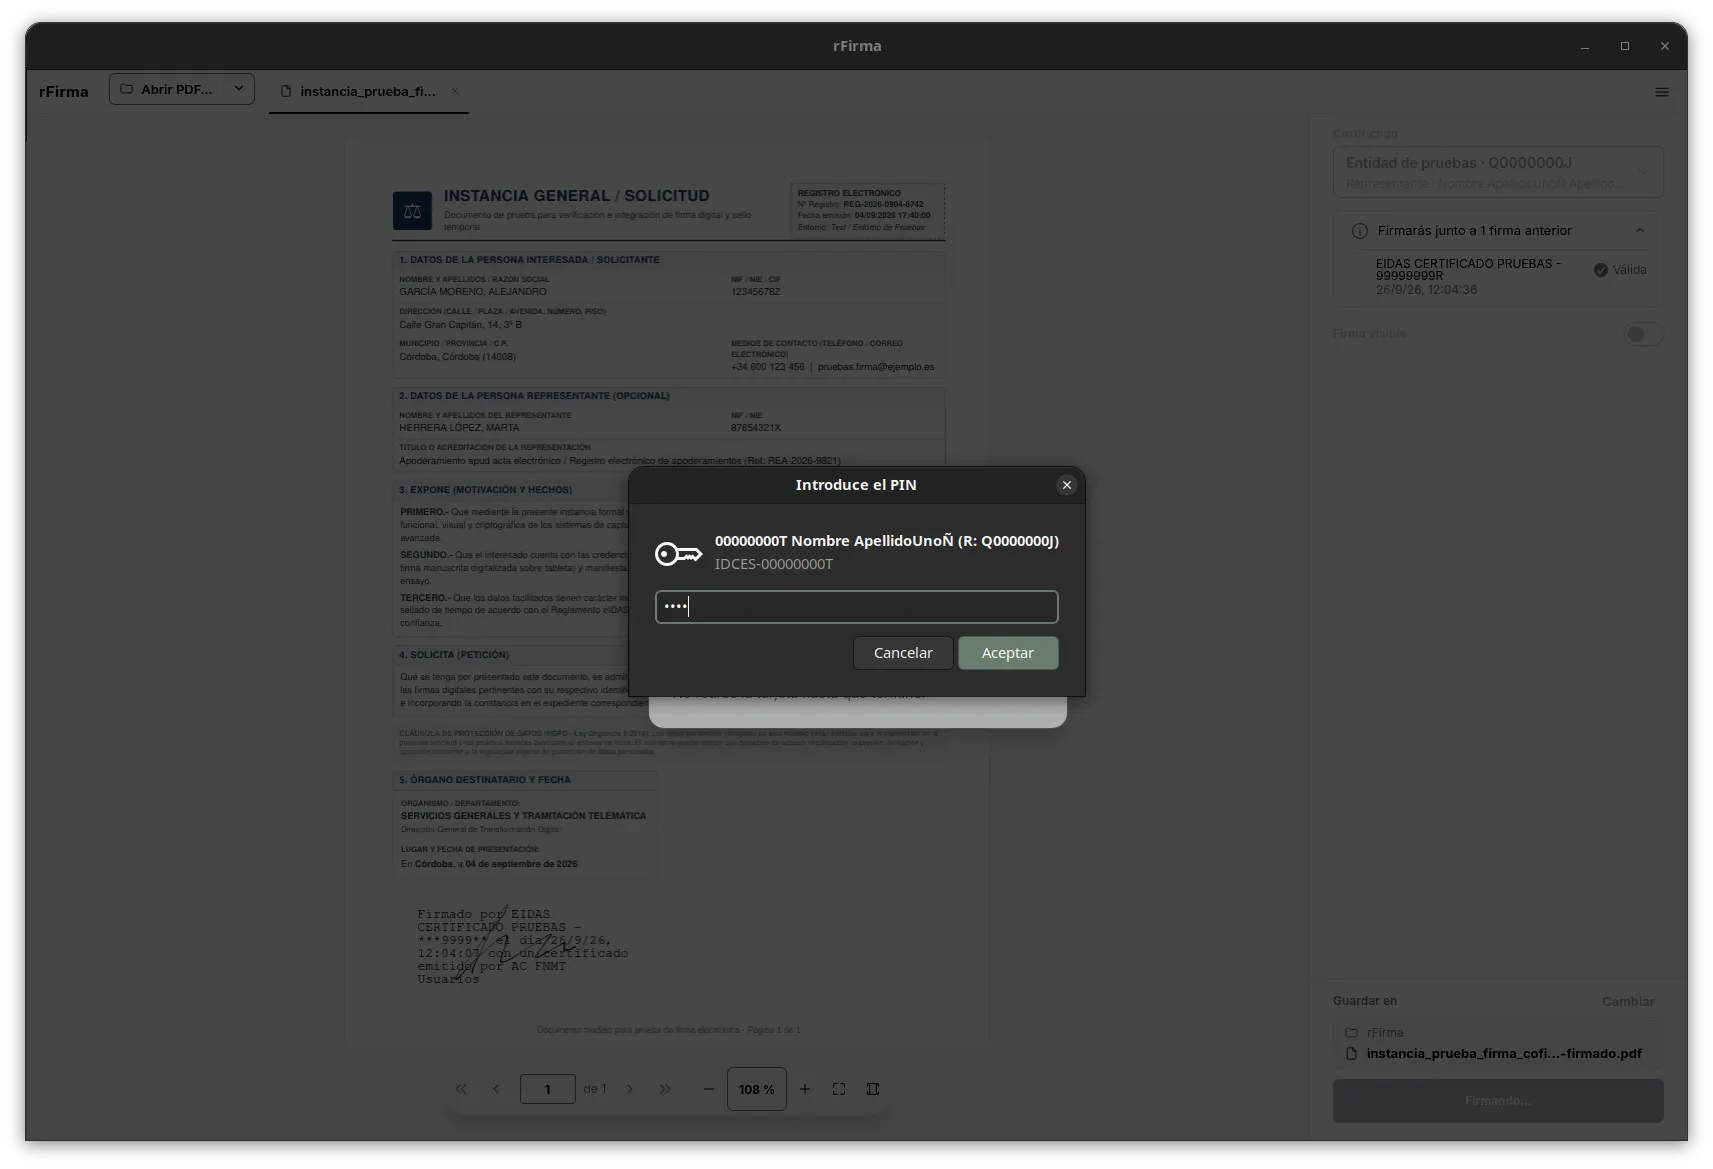Click the fit-to-page icon
Viewport: 1713px width, 1169px height.
tap(839, 1089)
